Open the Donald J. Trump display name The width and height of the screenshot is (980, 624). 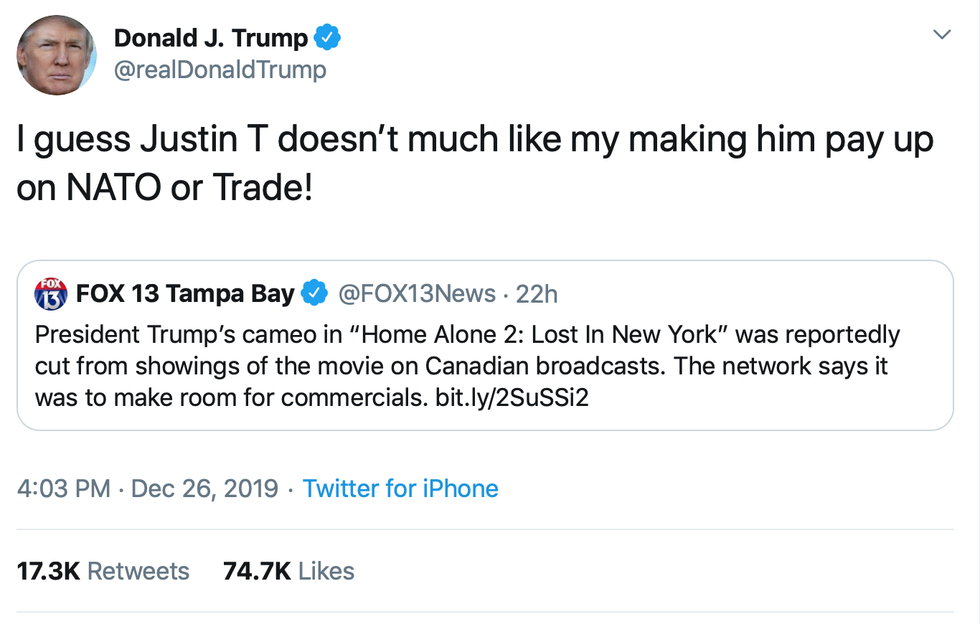pyautogui.click(x=210, y=38)
